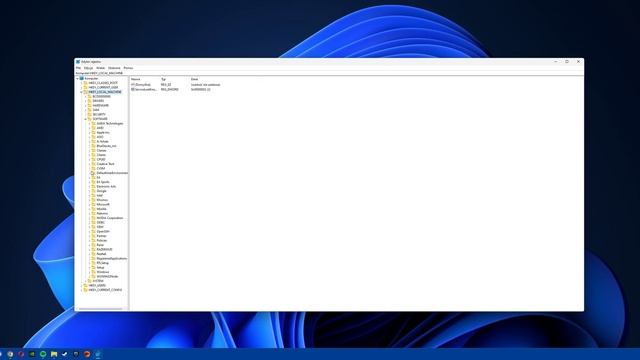
Task: Click the Komputer computer icon in the tree
Action: click(81, 78)
